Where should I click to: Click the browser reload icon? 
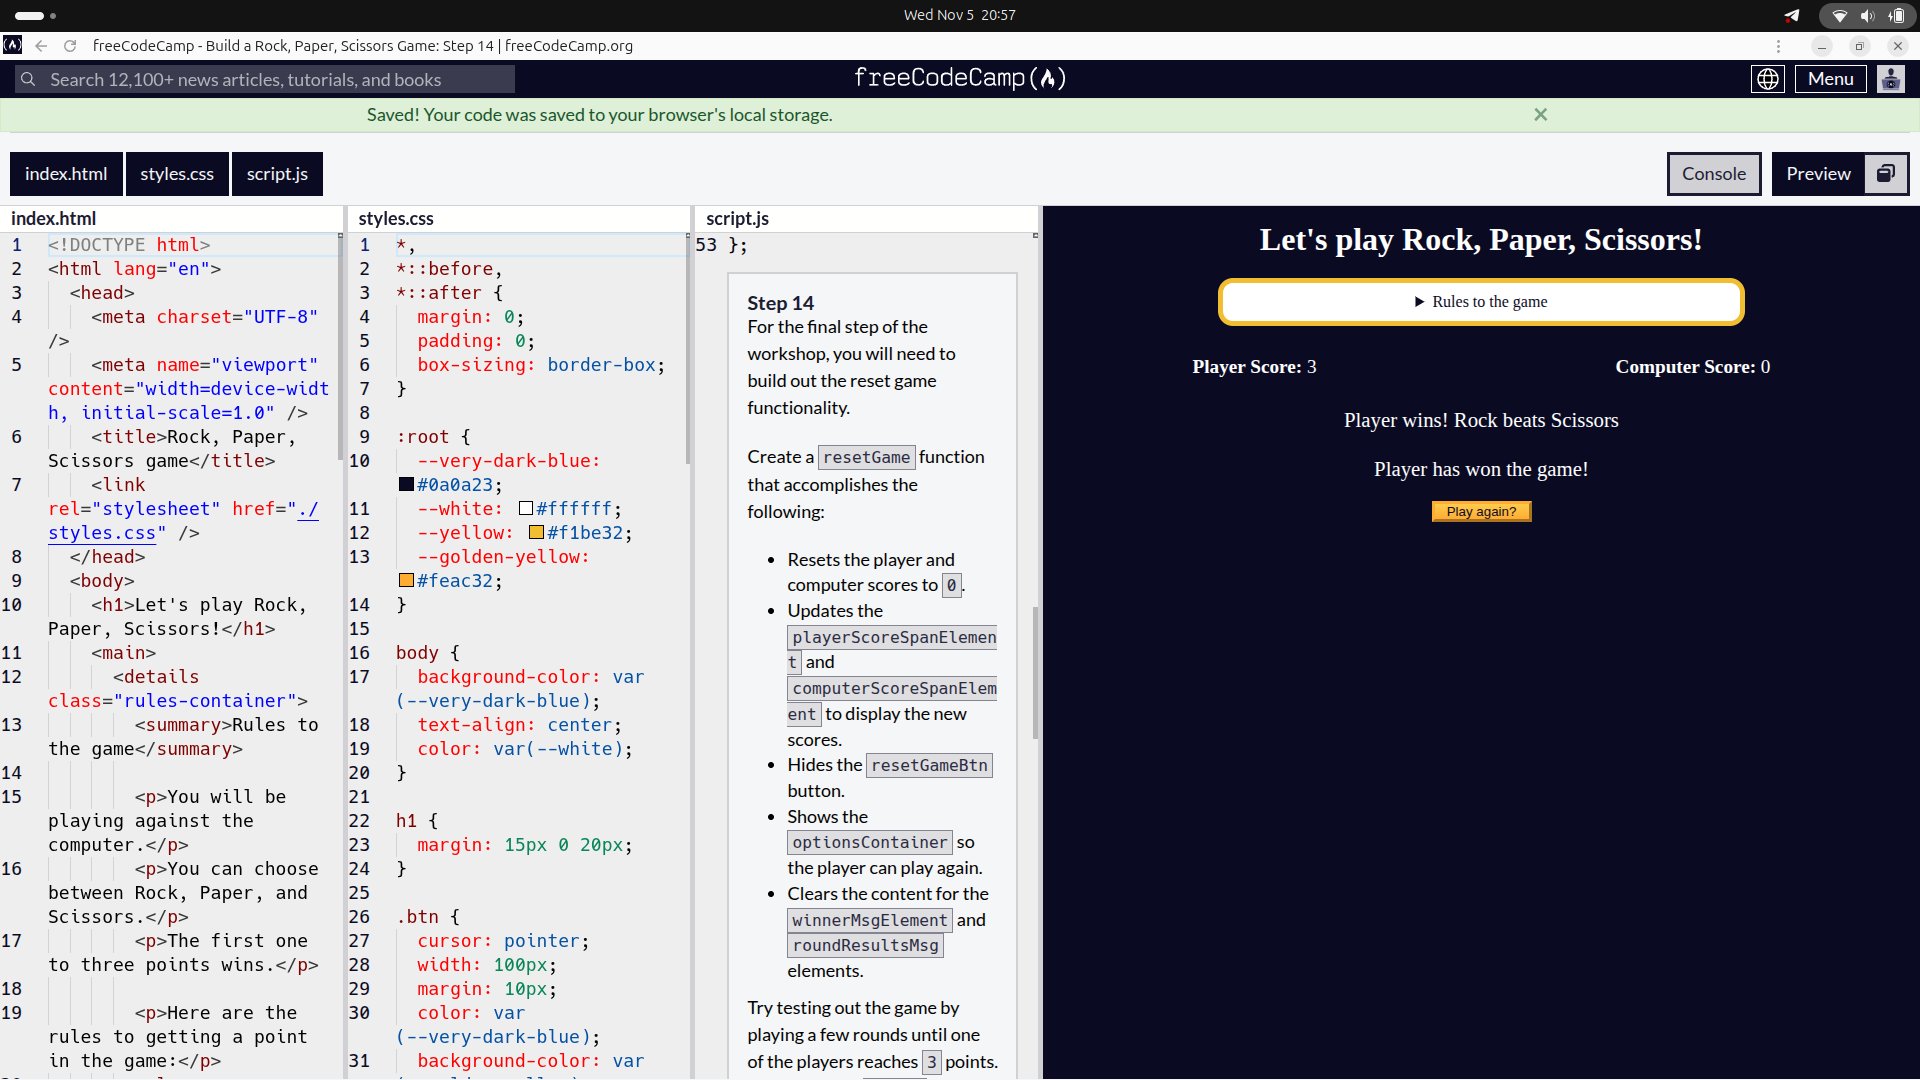click(70, 46)
